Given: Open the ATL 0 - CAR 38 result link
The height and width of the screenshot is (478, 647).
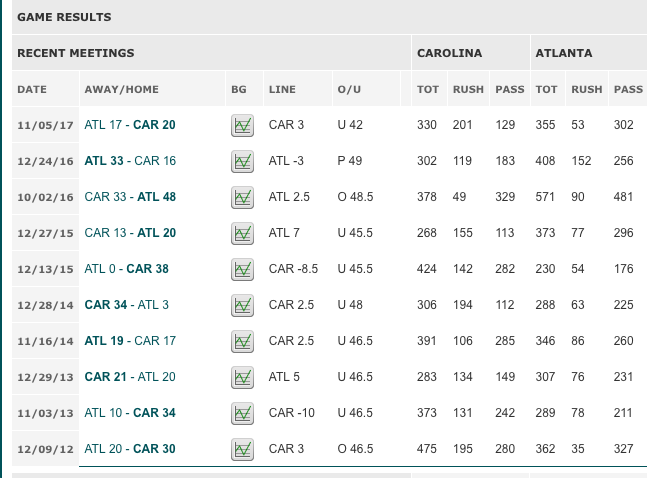Looking at the screenshot, I should pyautogui.click(x=127, y=269).
